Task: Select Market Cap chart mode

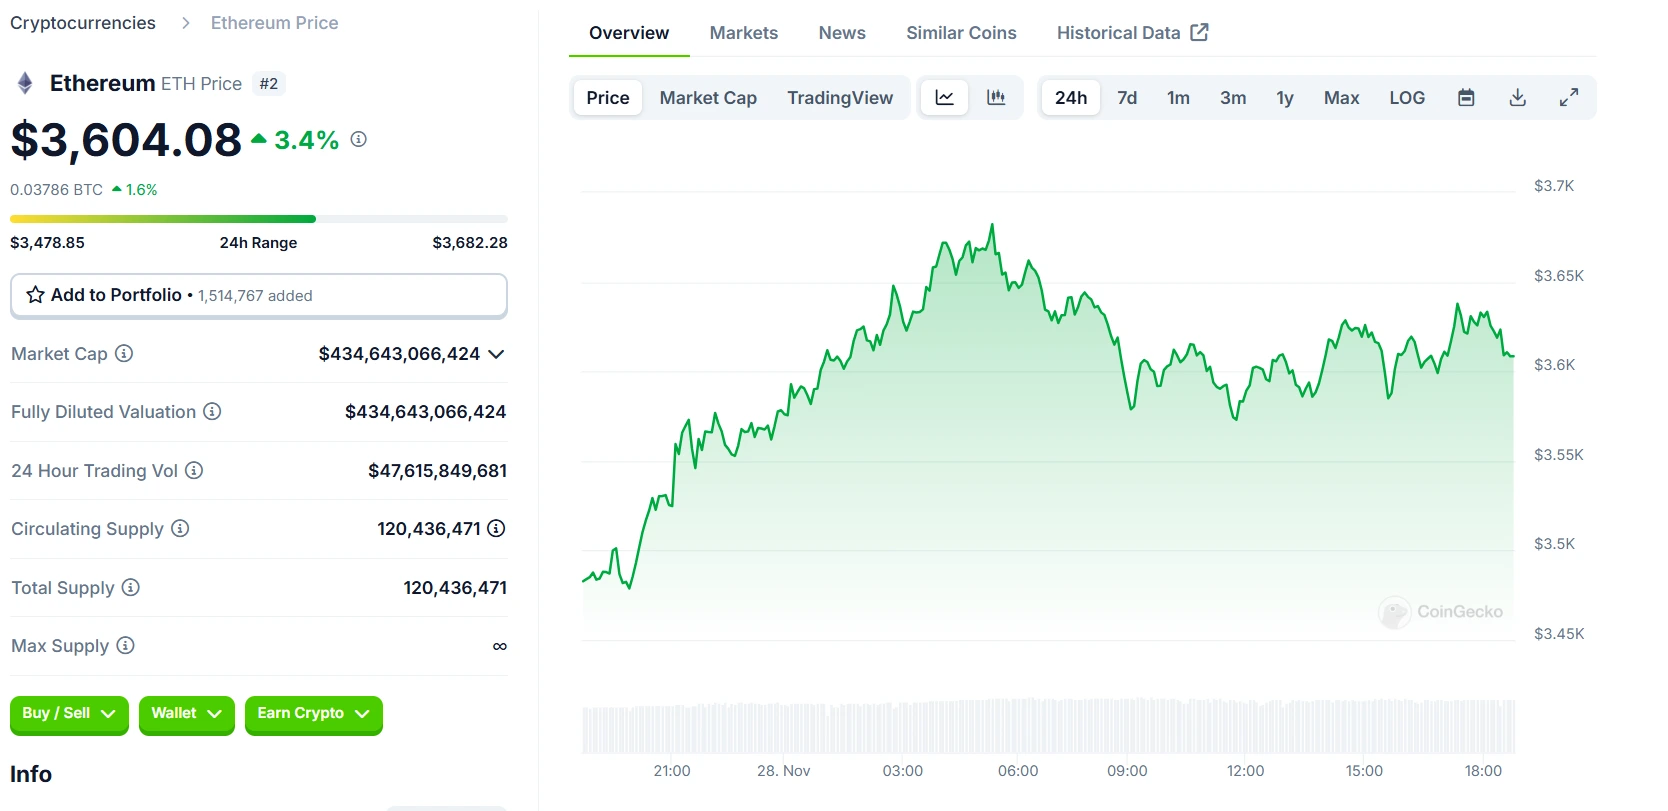Action: 708,97
